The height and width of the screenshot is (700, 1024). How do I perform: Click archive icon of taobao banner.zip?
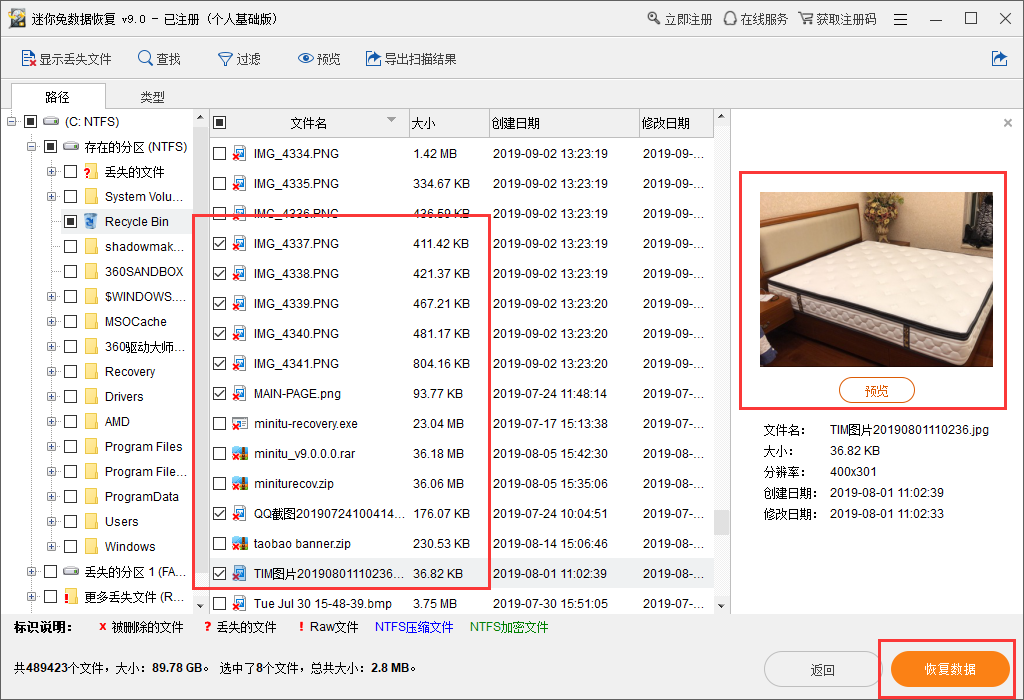pos(240,544)
